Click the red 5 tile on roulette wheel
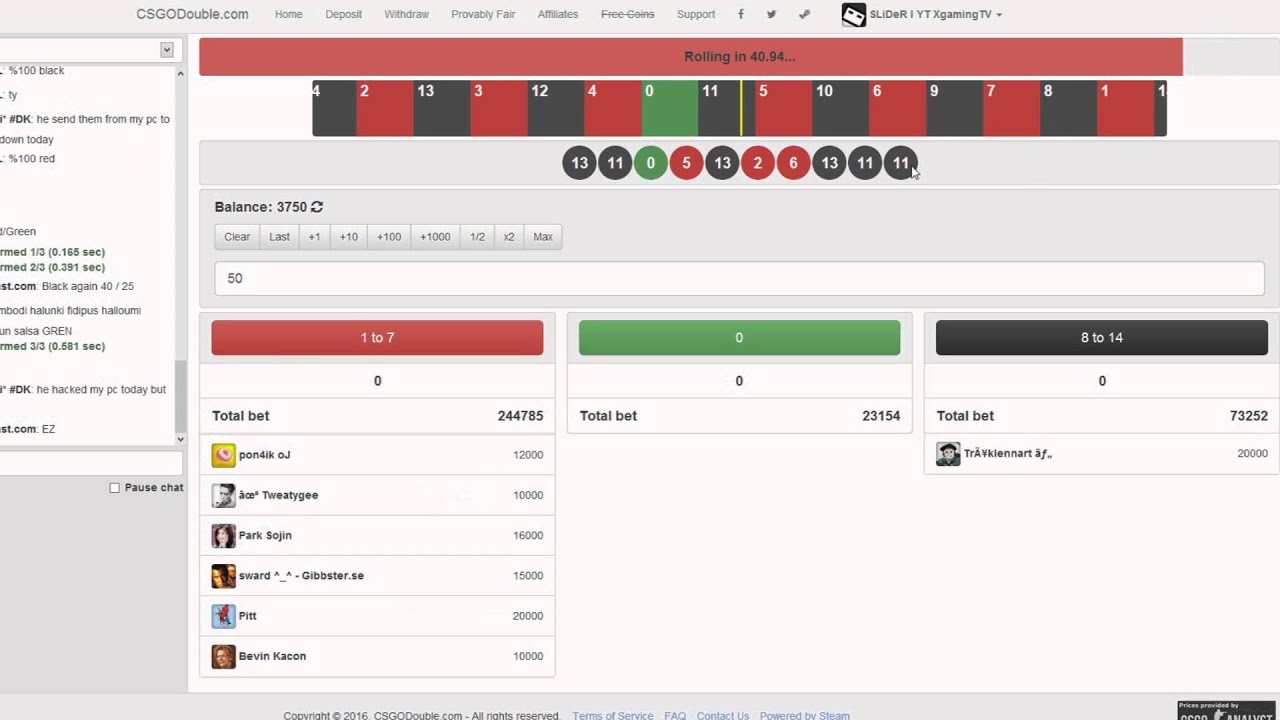 pyautogui.click(x=783, y=108)
